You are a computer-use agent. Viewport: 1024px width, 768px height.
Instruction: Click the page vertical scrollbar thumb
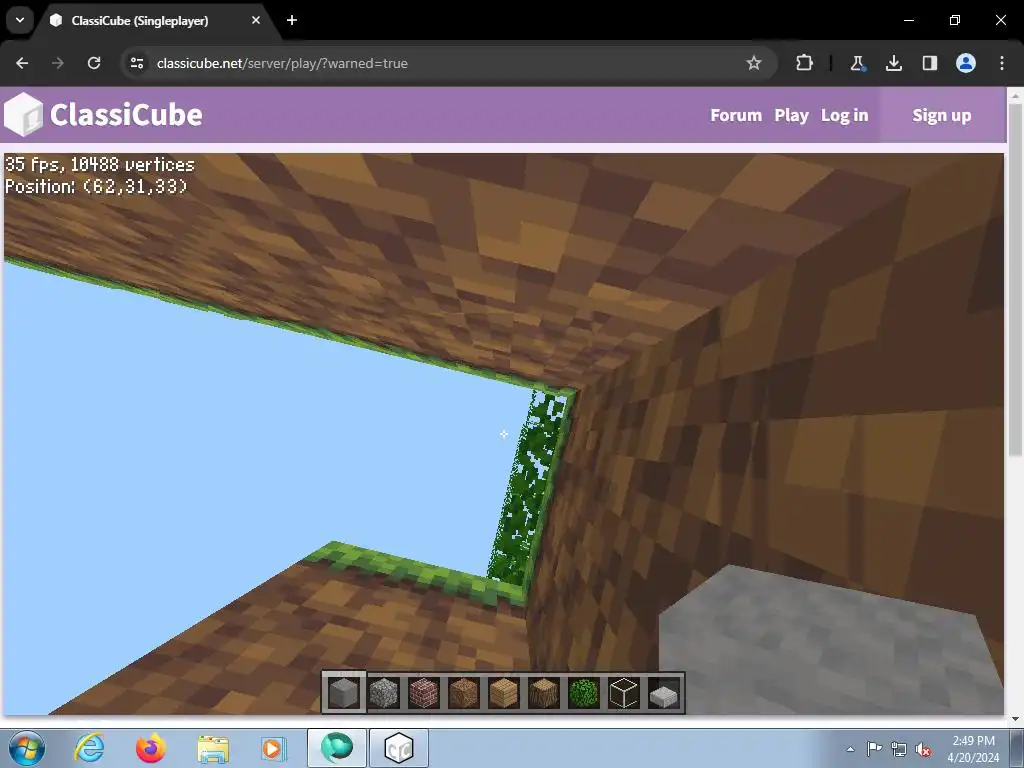[x=1015, y=280]
